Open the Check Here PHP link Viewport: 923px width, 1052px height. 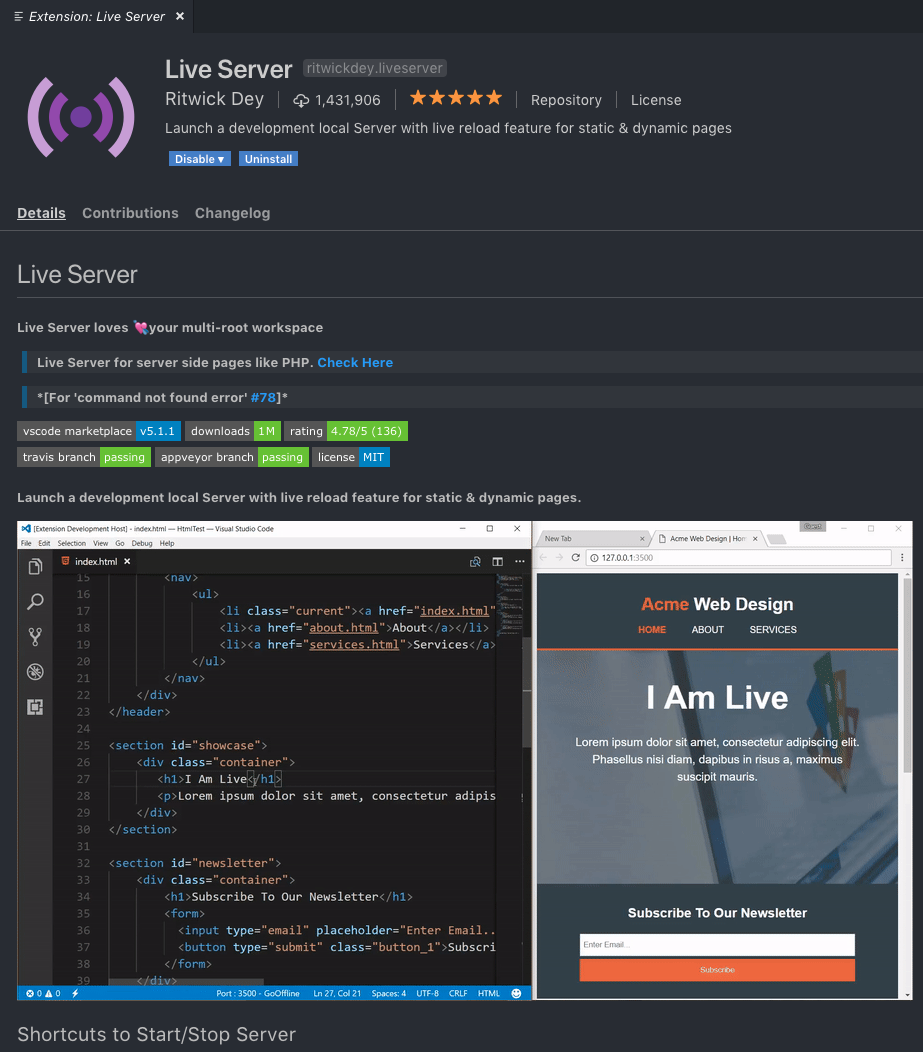coord(355,362)
